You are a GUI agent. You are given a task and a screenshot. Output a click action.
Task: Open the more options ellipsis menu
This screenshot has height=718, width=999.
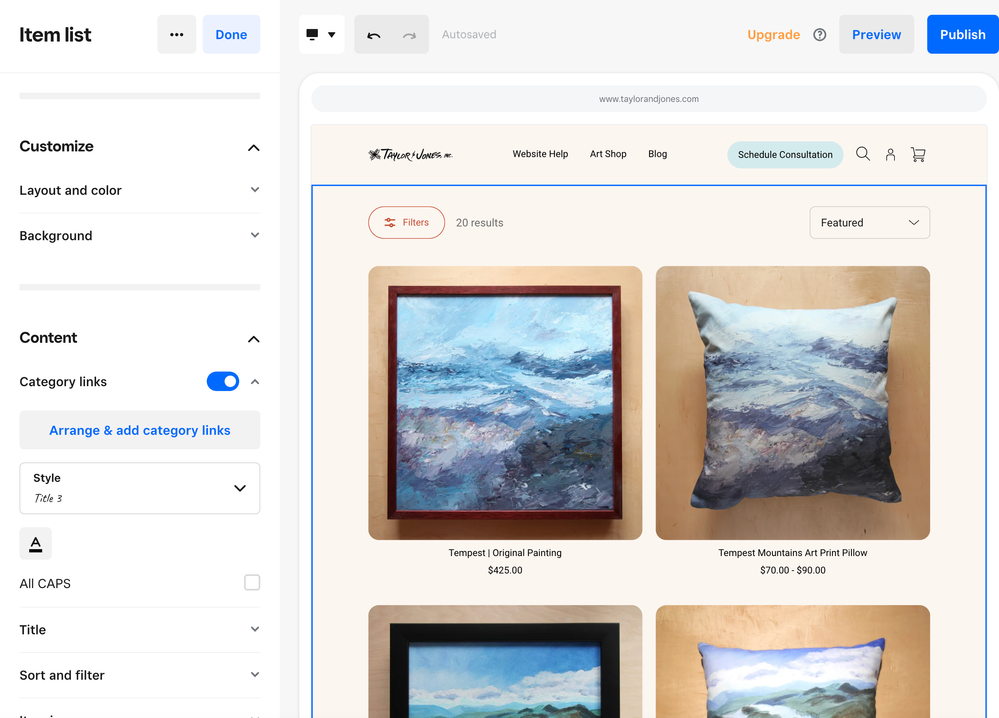176,34
